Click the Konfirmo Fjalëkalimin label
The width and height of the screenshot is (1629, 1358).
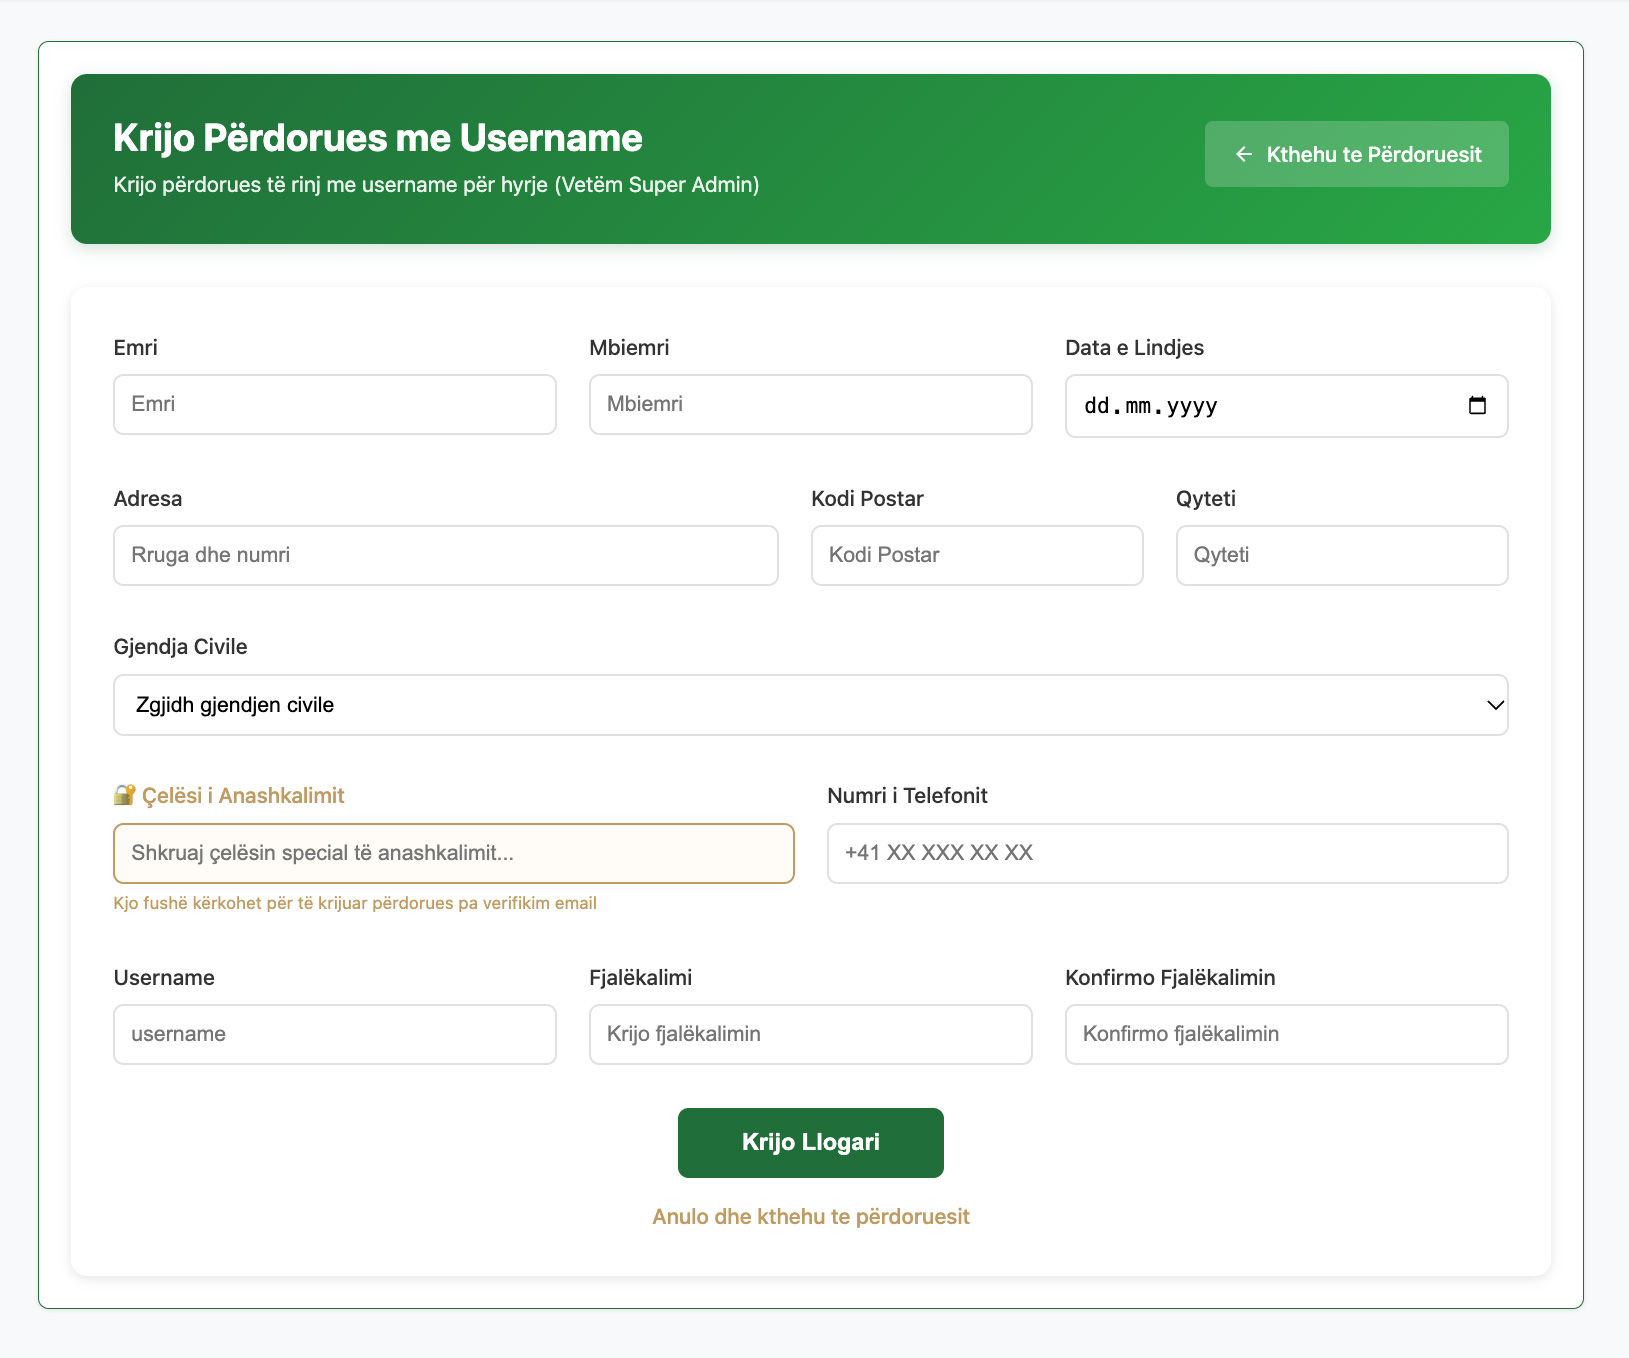click(x=1171, y=978)
